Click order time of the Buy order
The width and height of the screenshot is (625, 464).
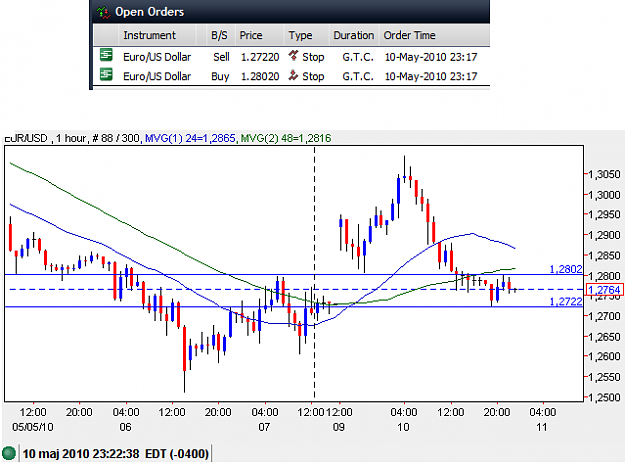coord(431,77)
